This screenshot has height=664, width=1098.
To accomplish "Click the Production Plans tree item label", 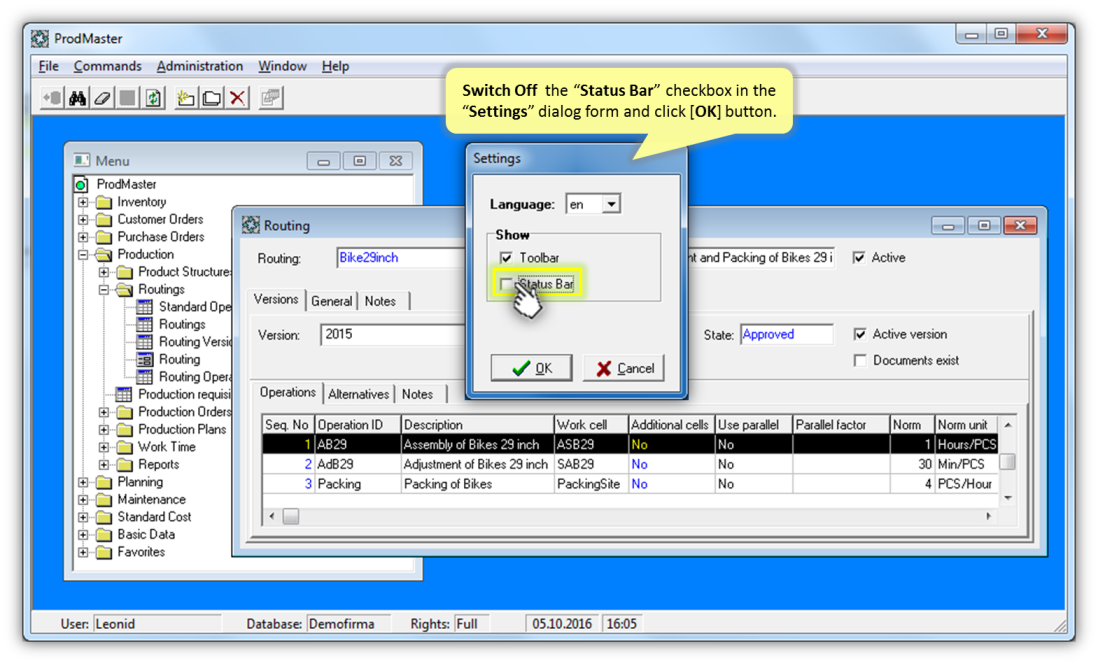I will coord(182,429).
